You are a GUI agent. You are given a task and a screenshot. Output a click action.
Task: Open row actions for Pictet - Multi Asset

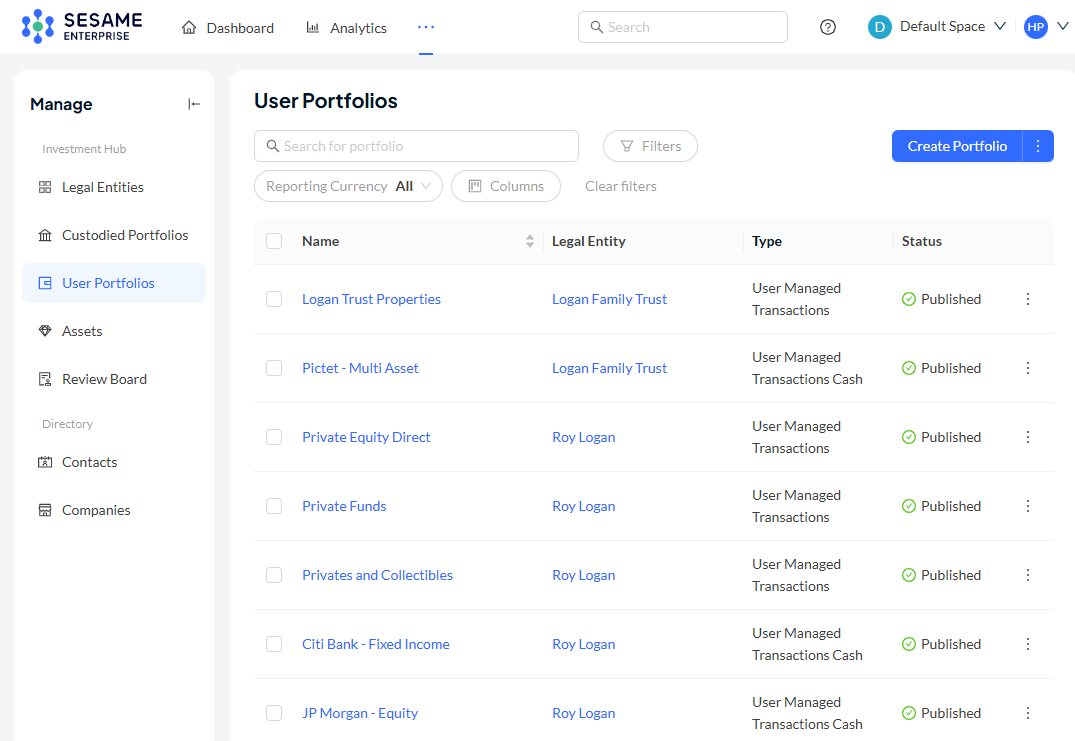(1028, 368)
